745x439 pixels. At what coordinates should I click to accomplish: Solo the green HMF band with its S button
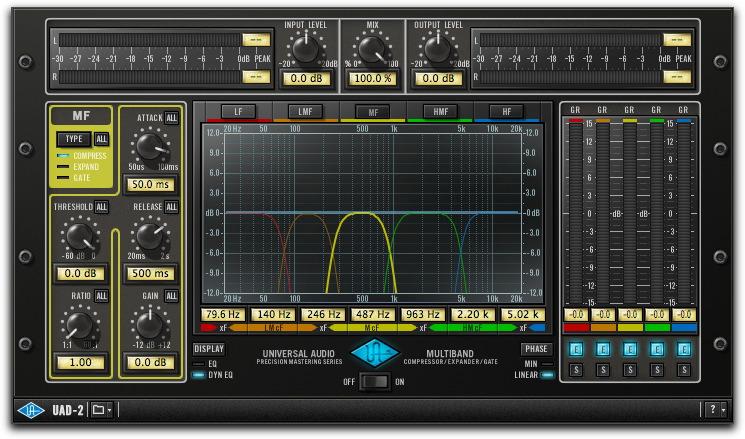[657, 370]
